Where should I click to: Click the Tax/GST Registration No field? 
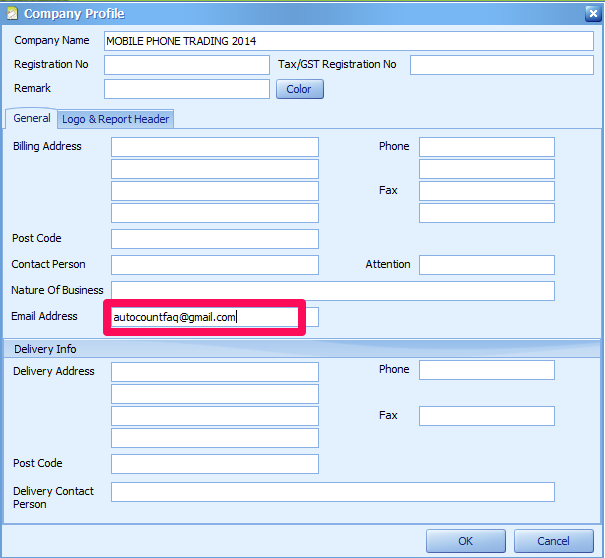click(502, 65)
